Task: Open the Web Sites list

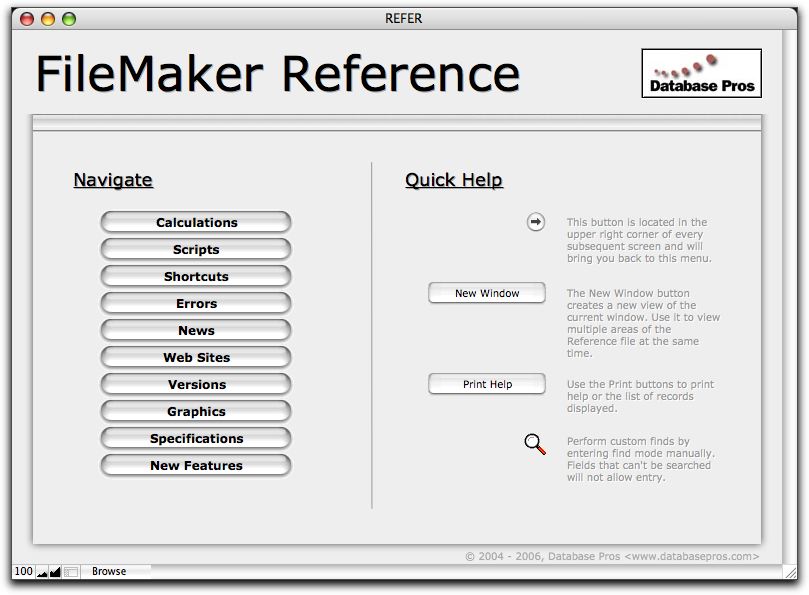Action: click(196, 357)
